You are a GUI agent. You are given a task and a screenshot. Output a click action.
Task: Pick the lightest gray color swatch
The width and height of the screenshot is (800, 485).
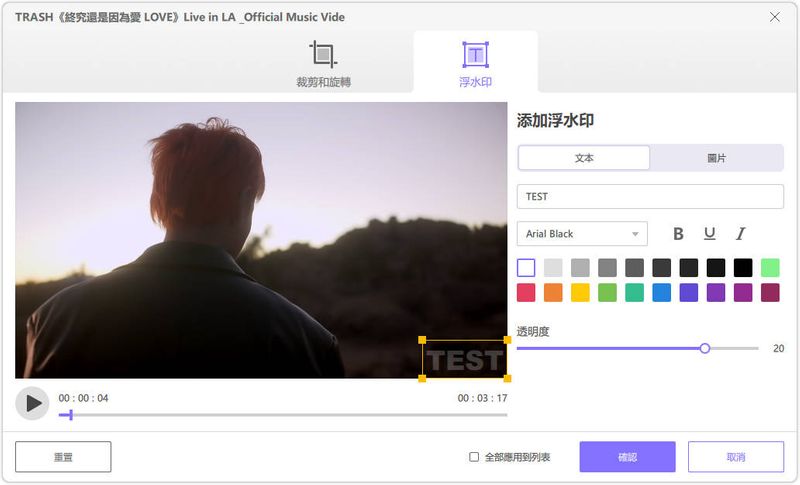(553, 268)
